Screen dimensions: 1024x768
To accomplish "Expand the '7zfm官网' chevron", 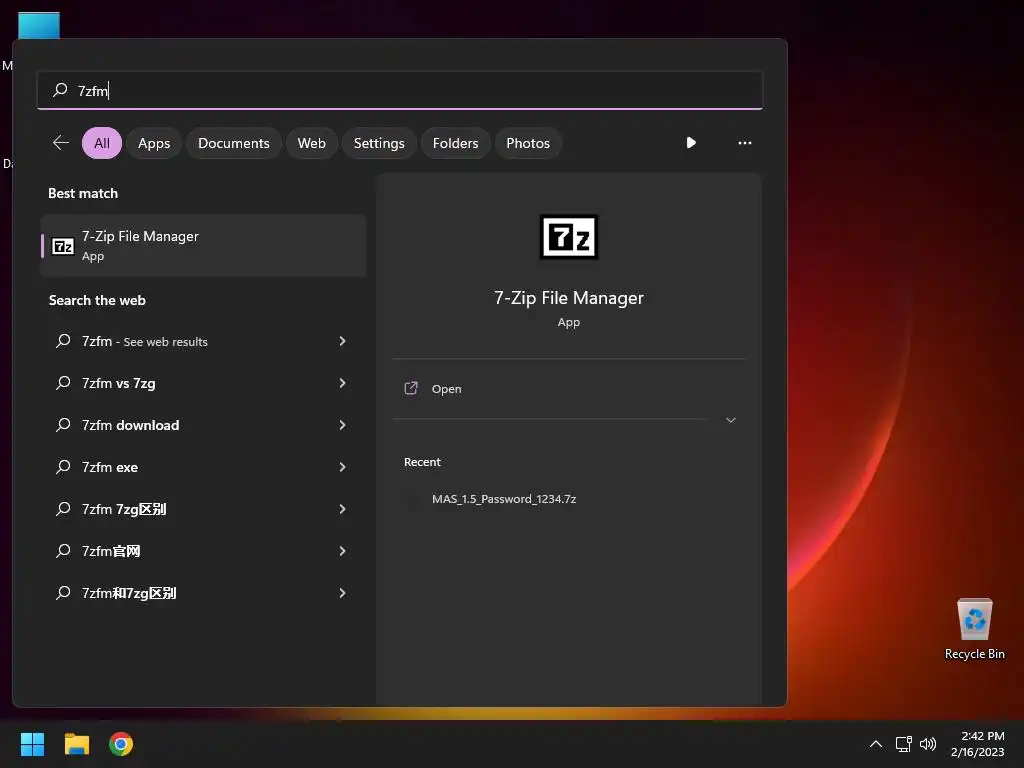I will pyautogui.click(x=342, y=551).
